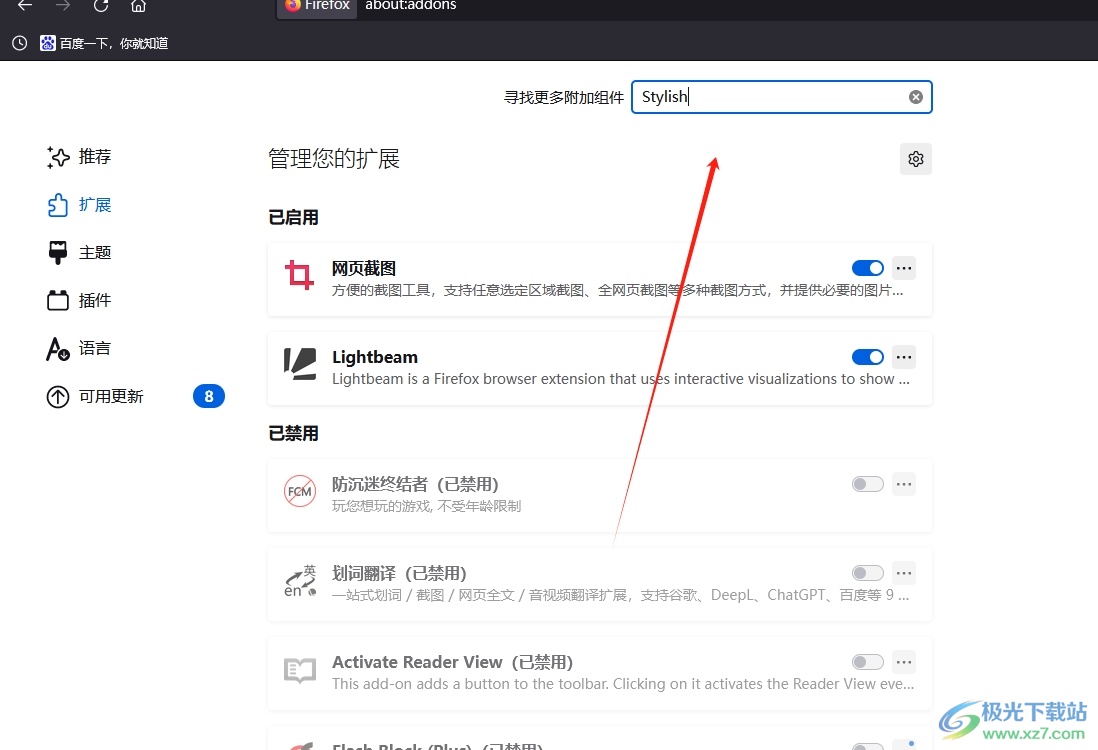The height and width of the screenshot is (750, 1098).
Task: Select the 插件 sidebar category
Action: point(79,300)
